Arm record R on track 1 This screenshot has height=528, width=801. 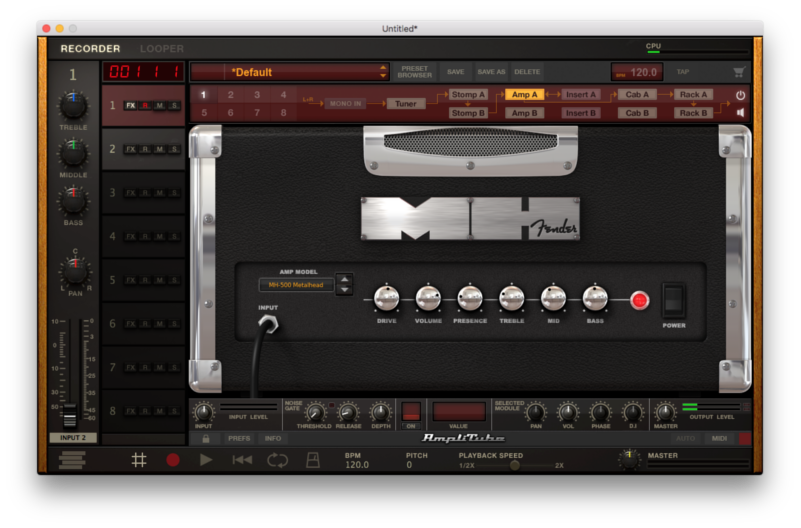click(146, 106)
